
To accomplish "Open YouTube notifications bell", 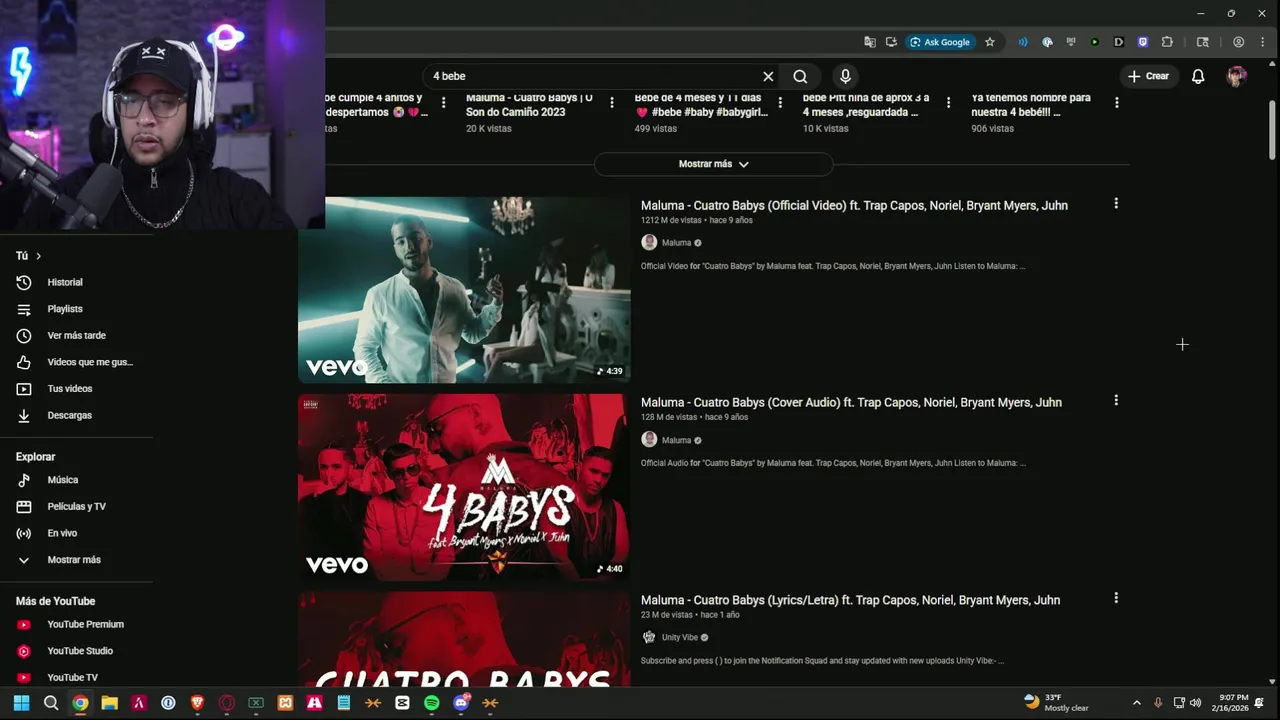I will point(1198,76).
